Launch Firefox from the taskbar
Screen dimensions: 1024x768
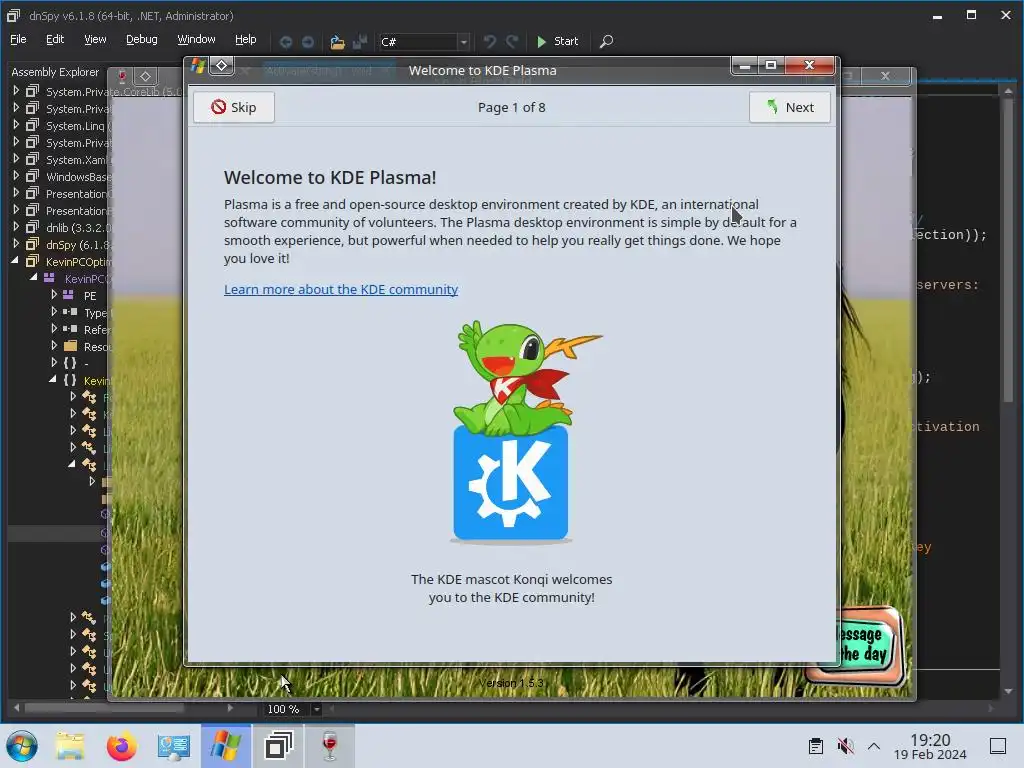[x=121, y=746]
